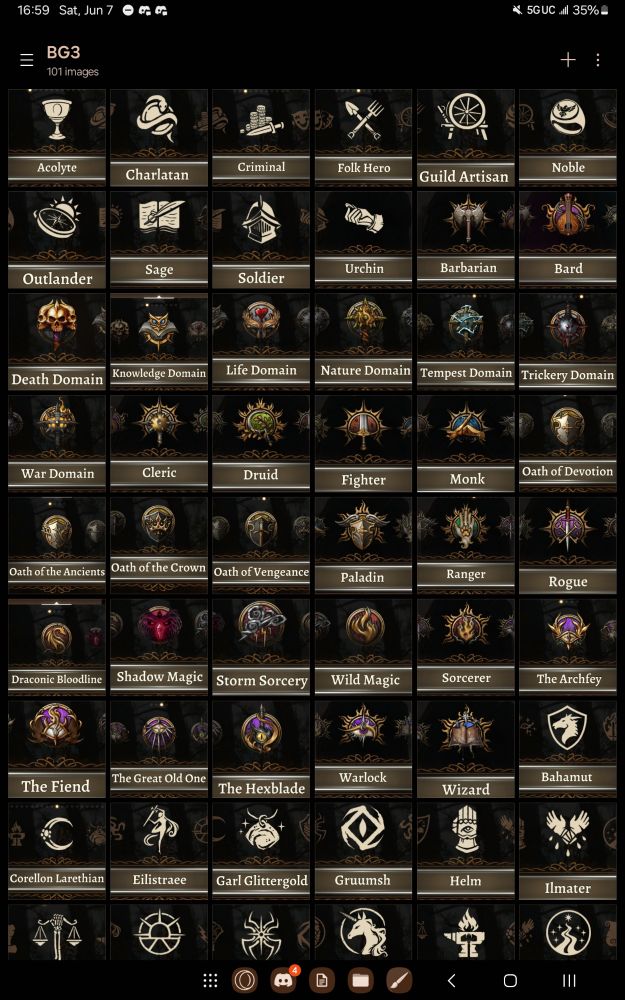The width and height of the screenshot is (625, 1000).
Task: Select the Shadow Magic thumbnail
Action: (x=159, y=648)
